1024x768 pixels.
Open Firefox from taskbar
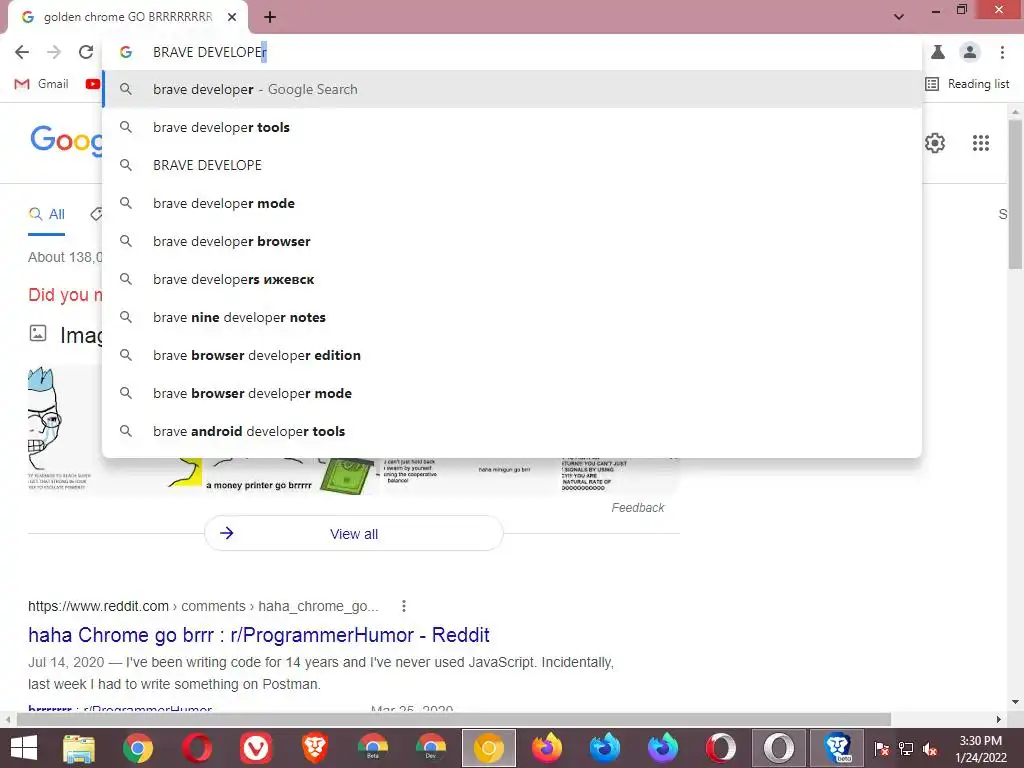pyautogui.click(x=547, y=748)
